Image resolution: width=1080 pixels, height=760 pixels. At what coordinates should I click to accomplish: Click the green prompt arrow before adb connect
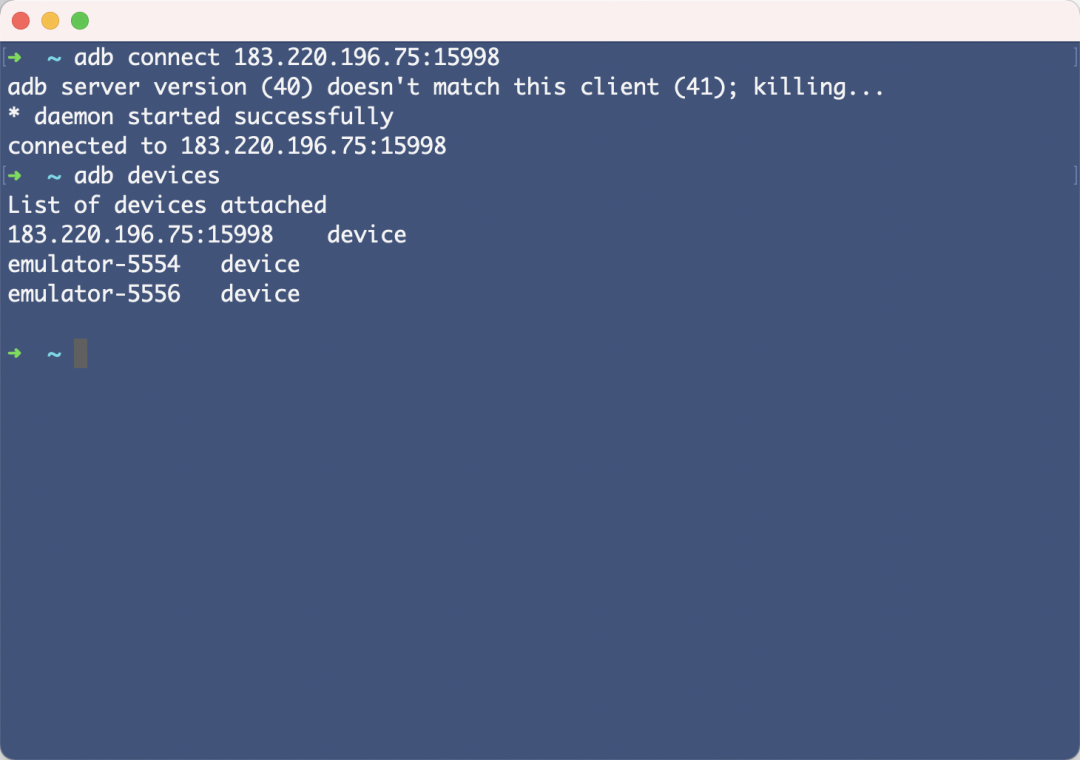[14, 57]
